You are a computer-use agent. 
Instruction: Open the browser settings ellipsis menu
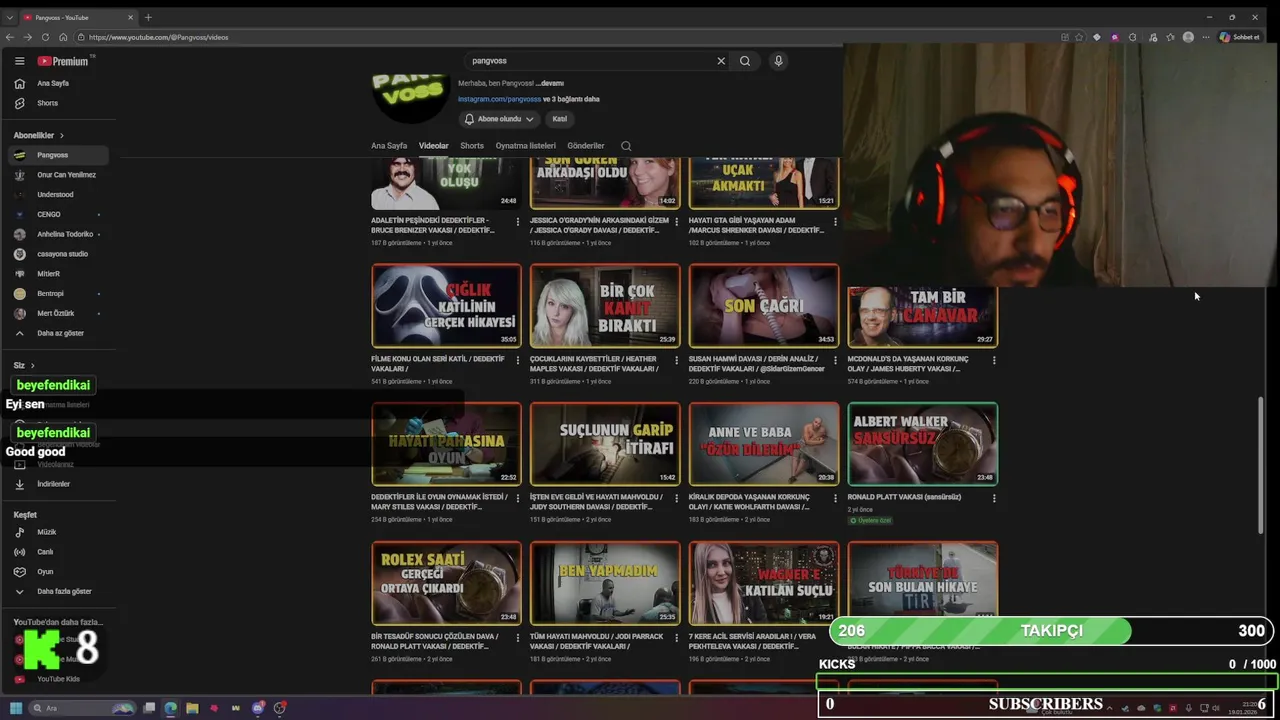point(1205,37)
